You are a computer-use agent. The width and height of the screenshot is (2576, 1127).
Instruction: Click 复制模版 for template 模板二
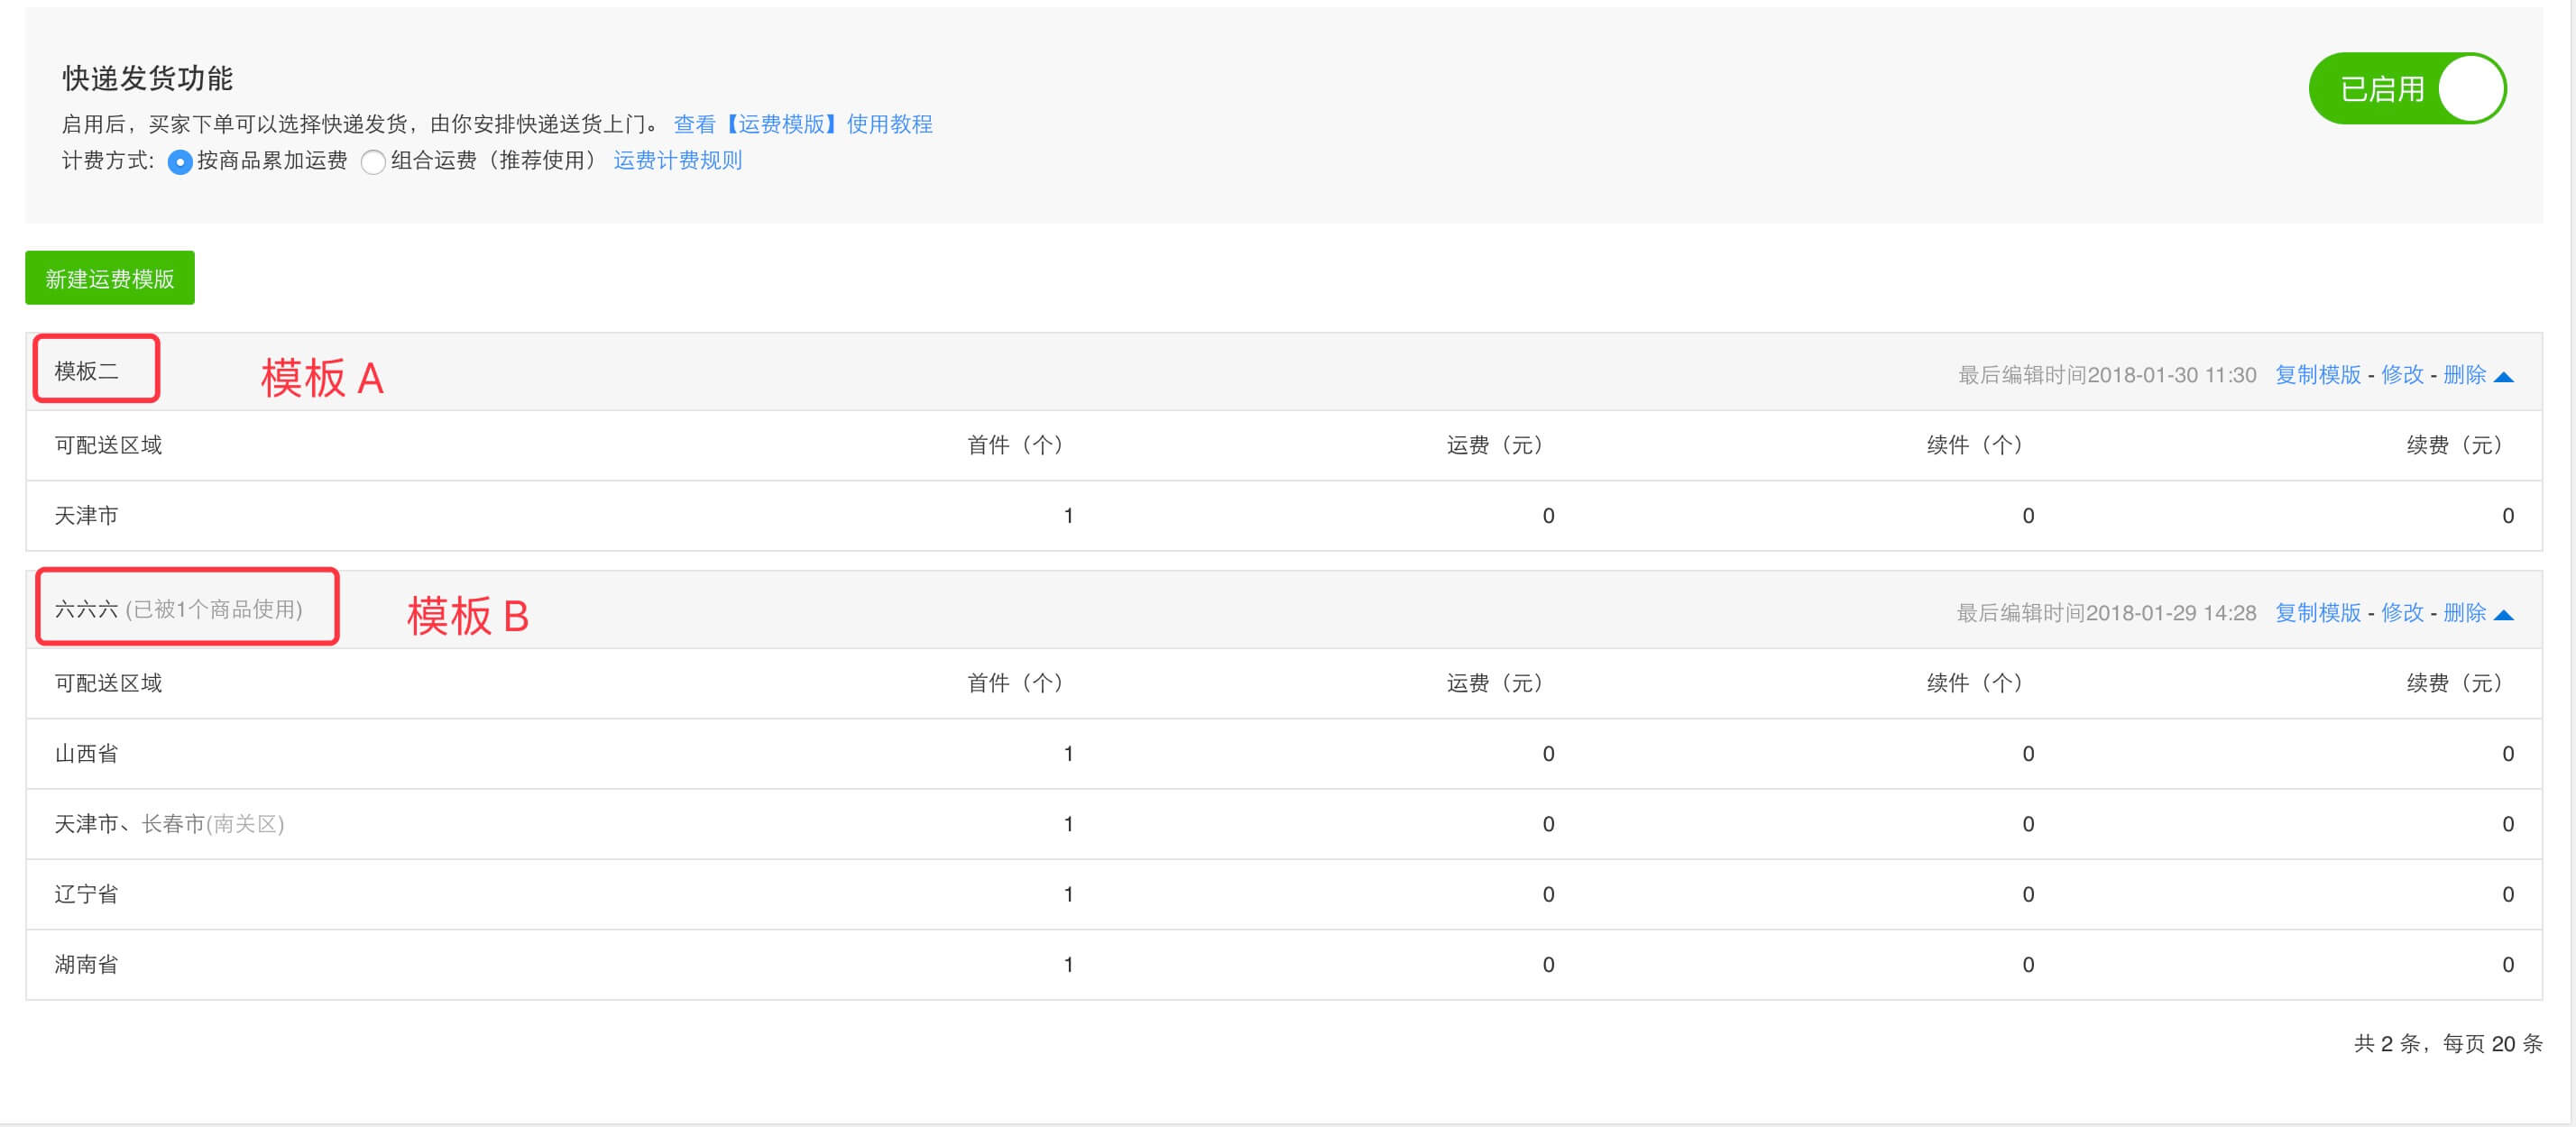coord(2317,375)
